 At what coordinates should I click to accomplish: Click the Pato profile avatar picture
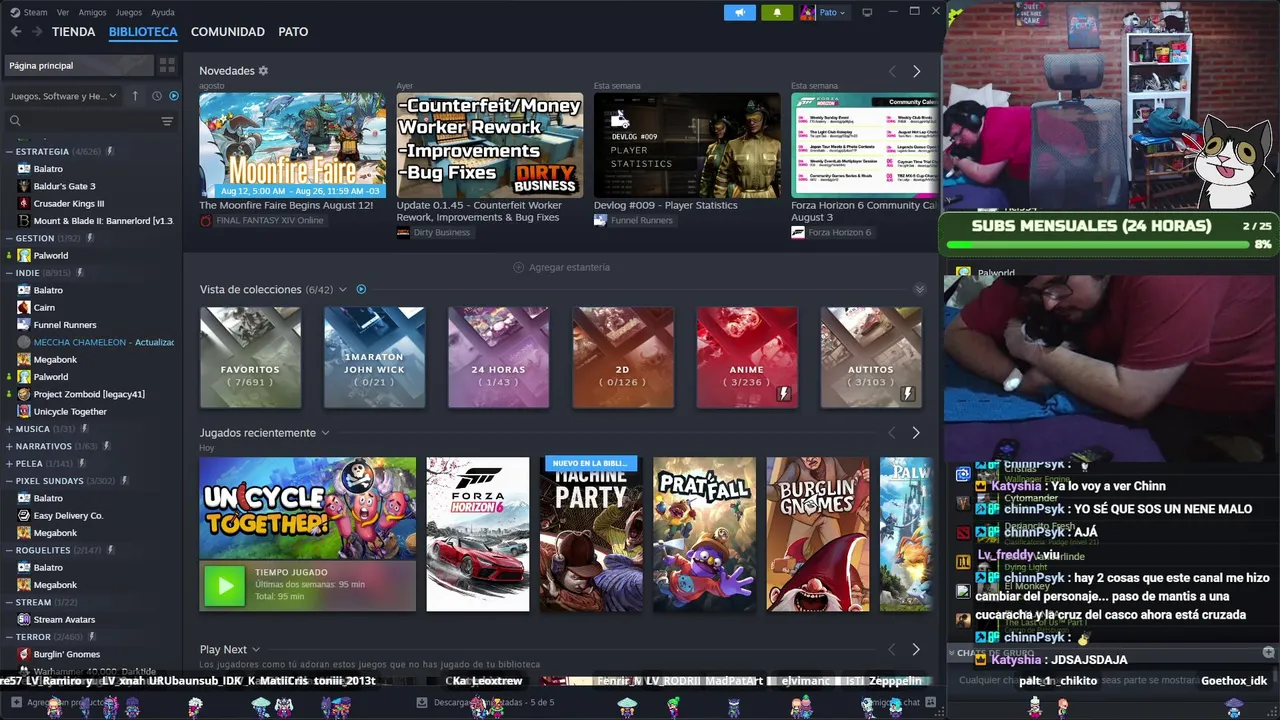[x=808, y=12]
